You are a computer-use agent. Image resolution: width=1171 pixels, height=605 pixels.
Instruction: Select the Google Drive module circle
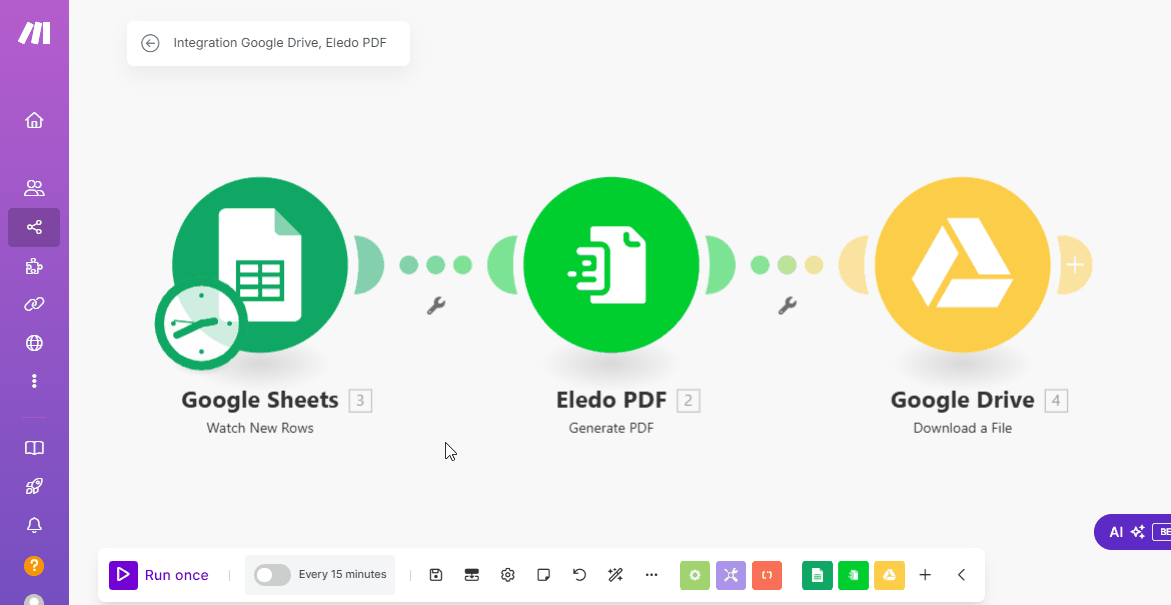[962, 265]
